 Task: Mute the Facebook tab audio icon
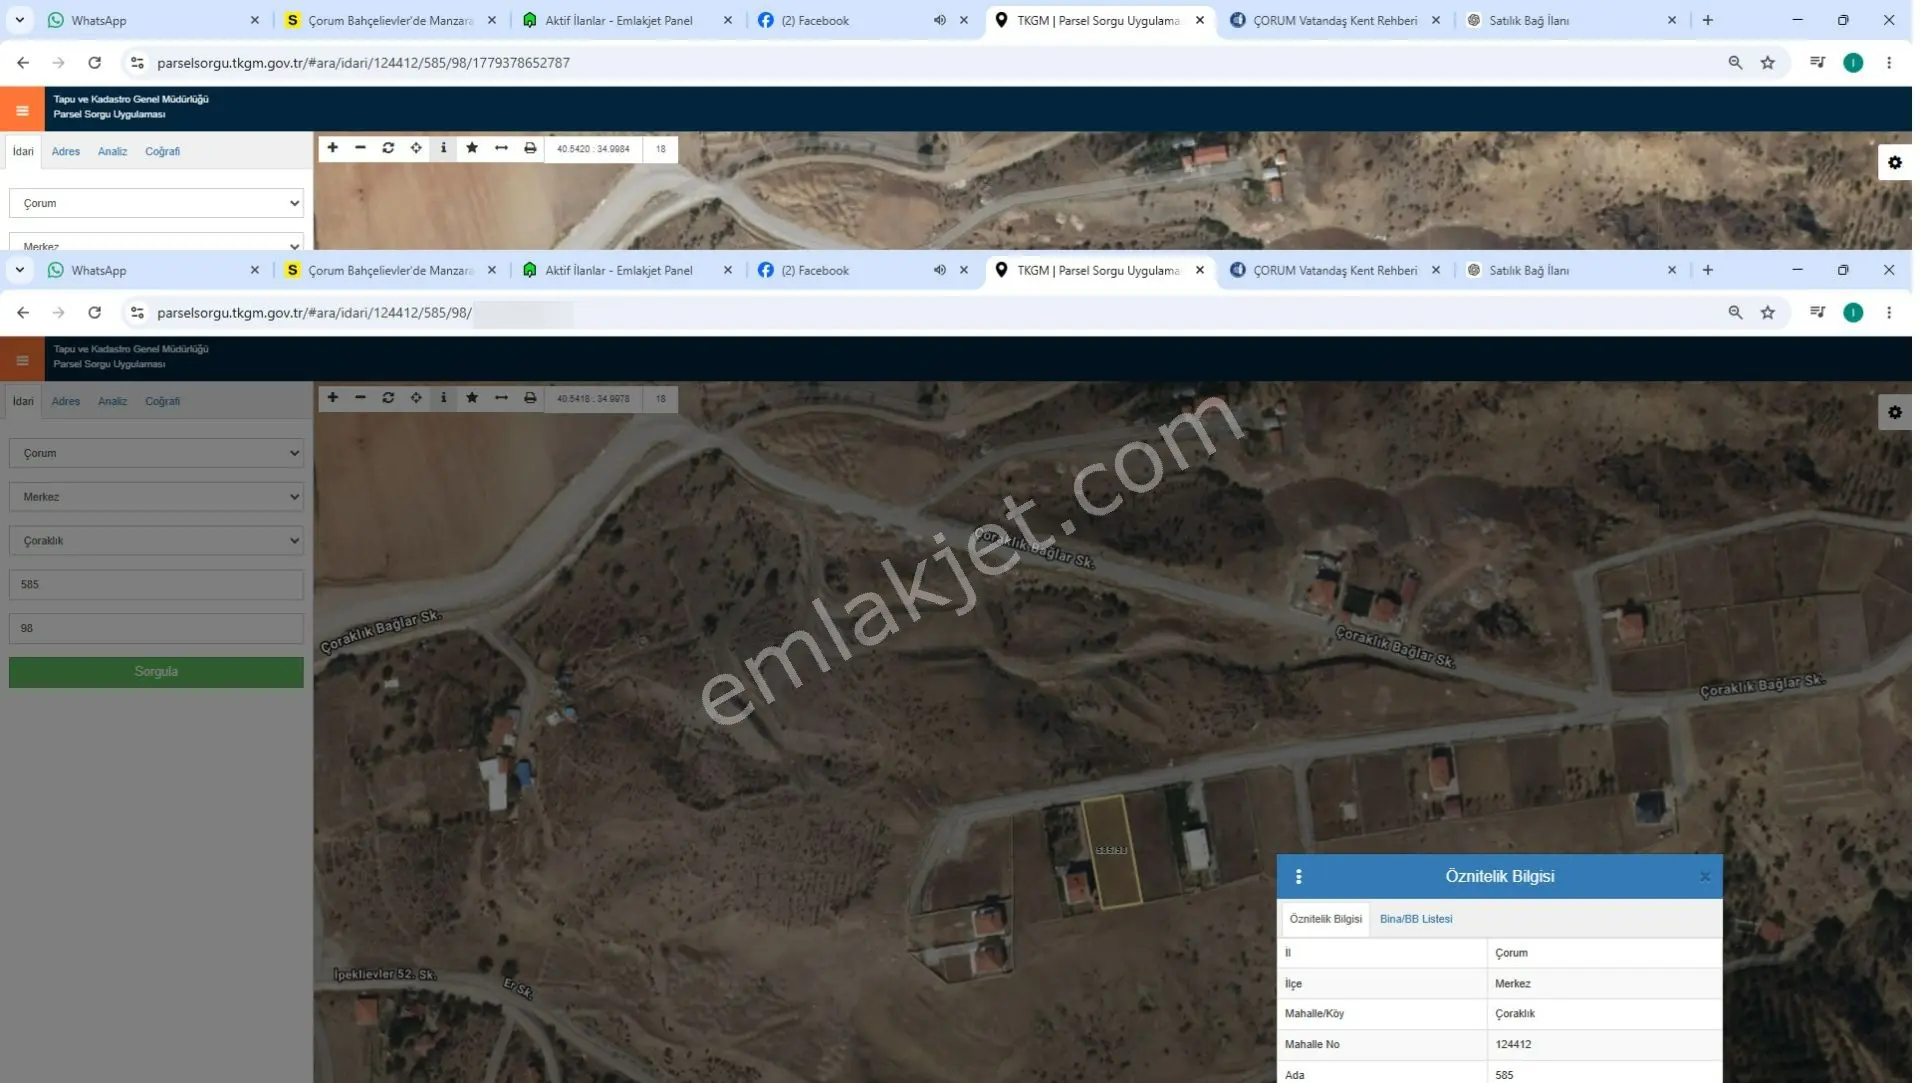[x=939, y=270]
